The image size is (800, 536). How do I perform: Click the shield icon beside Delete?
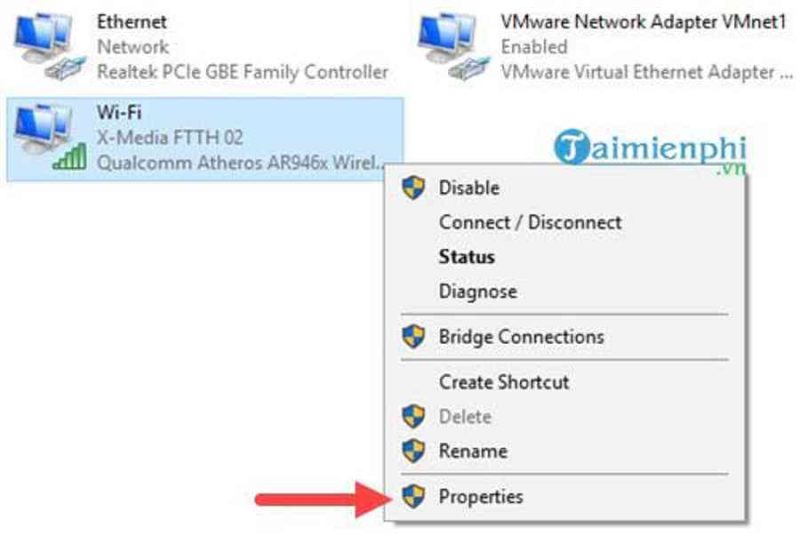413,417
